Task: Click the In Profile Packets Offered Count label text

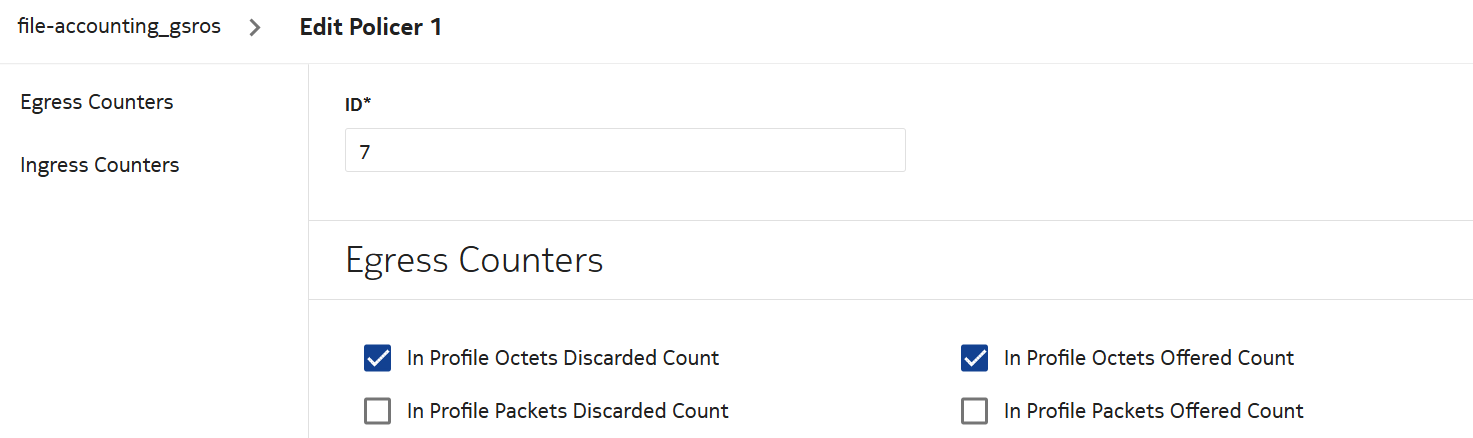Action: [1154, 411]
